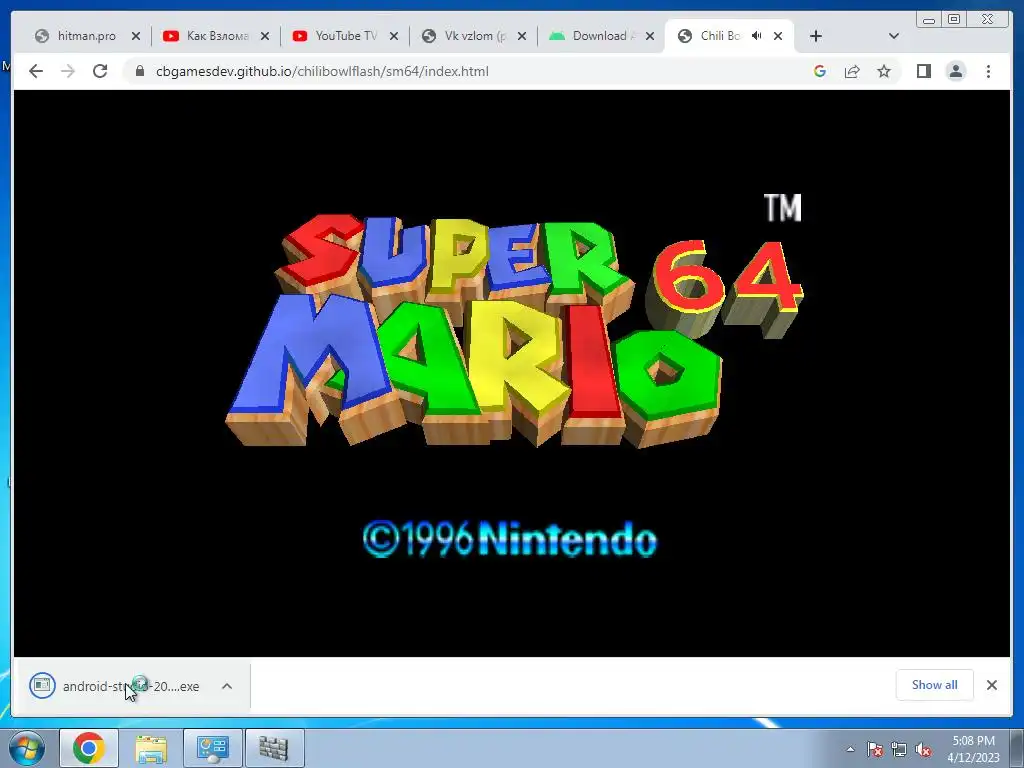Click the Super Mario 64 game canvas
The image size is (1024, 768).
[511, 373]
